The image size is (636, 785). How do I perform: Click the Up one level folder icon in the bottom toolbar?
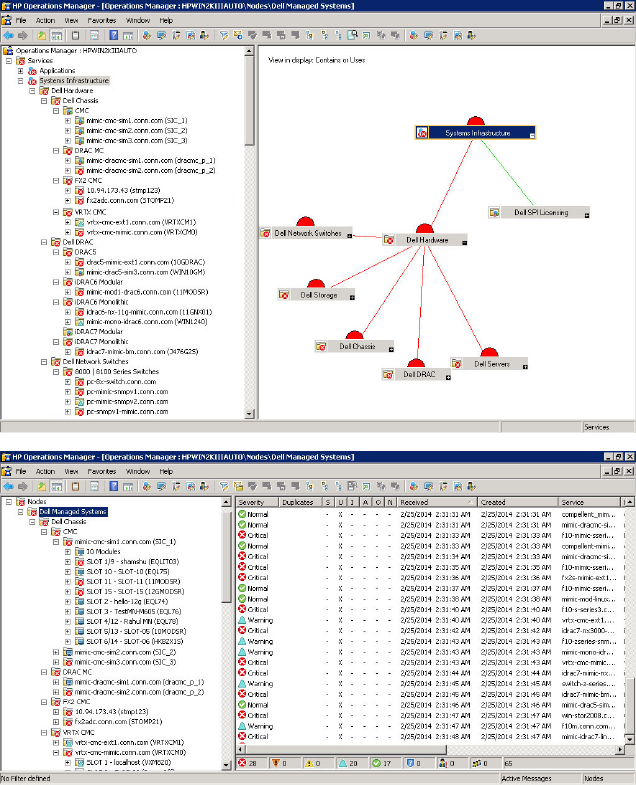click(42, 486)
